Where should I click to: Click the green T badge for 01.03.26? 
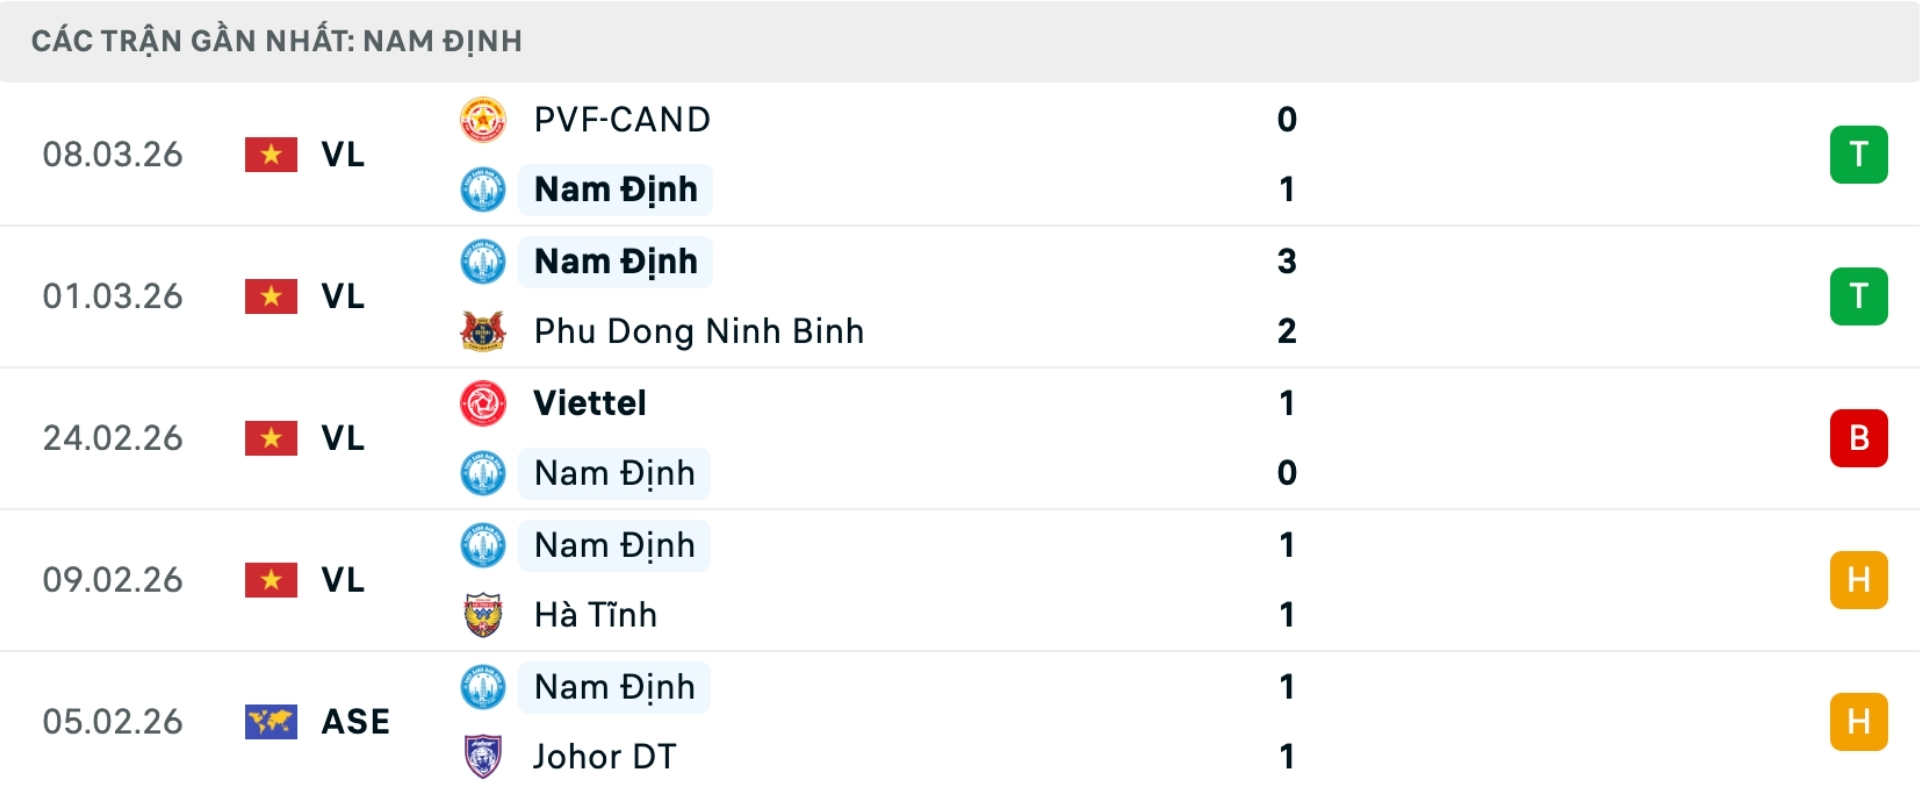click(x=1858, y=297)
